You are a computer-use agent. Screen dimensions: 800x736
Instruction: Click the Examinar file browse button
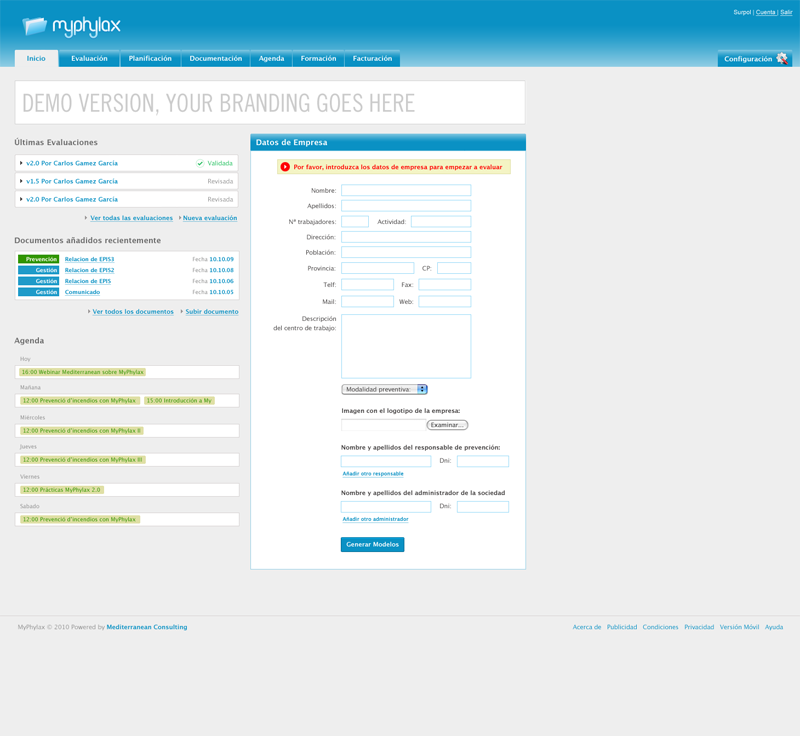(447, 425)
